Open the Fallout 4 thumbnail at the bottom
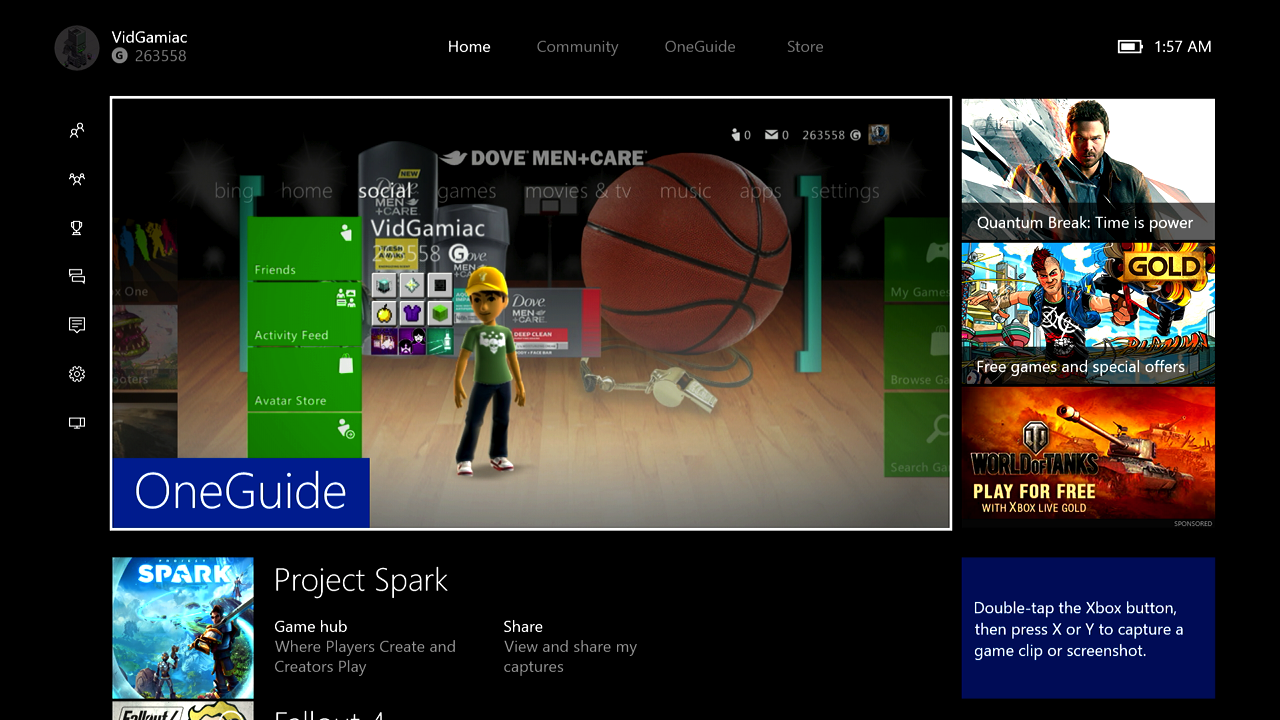The image size is (1280, 720). pyautogui.click(x=183, y=711)
